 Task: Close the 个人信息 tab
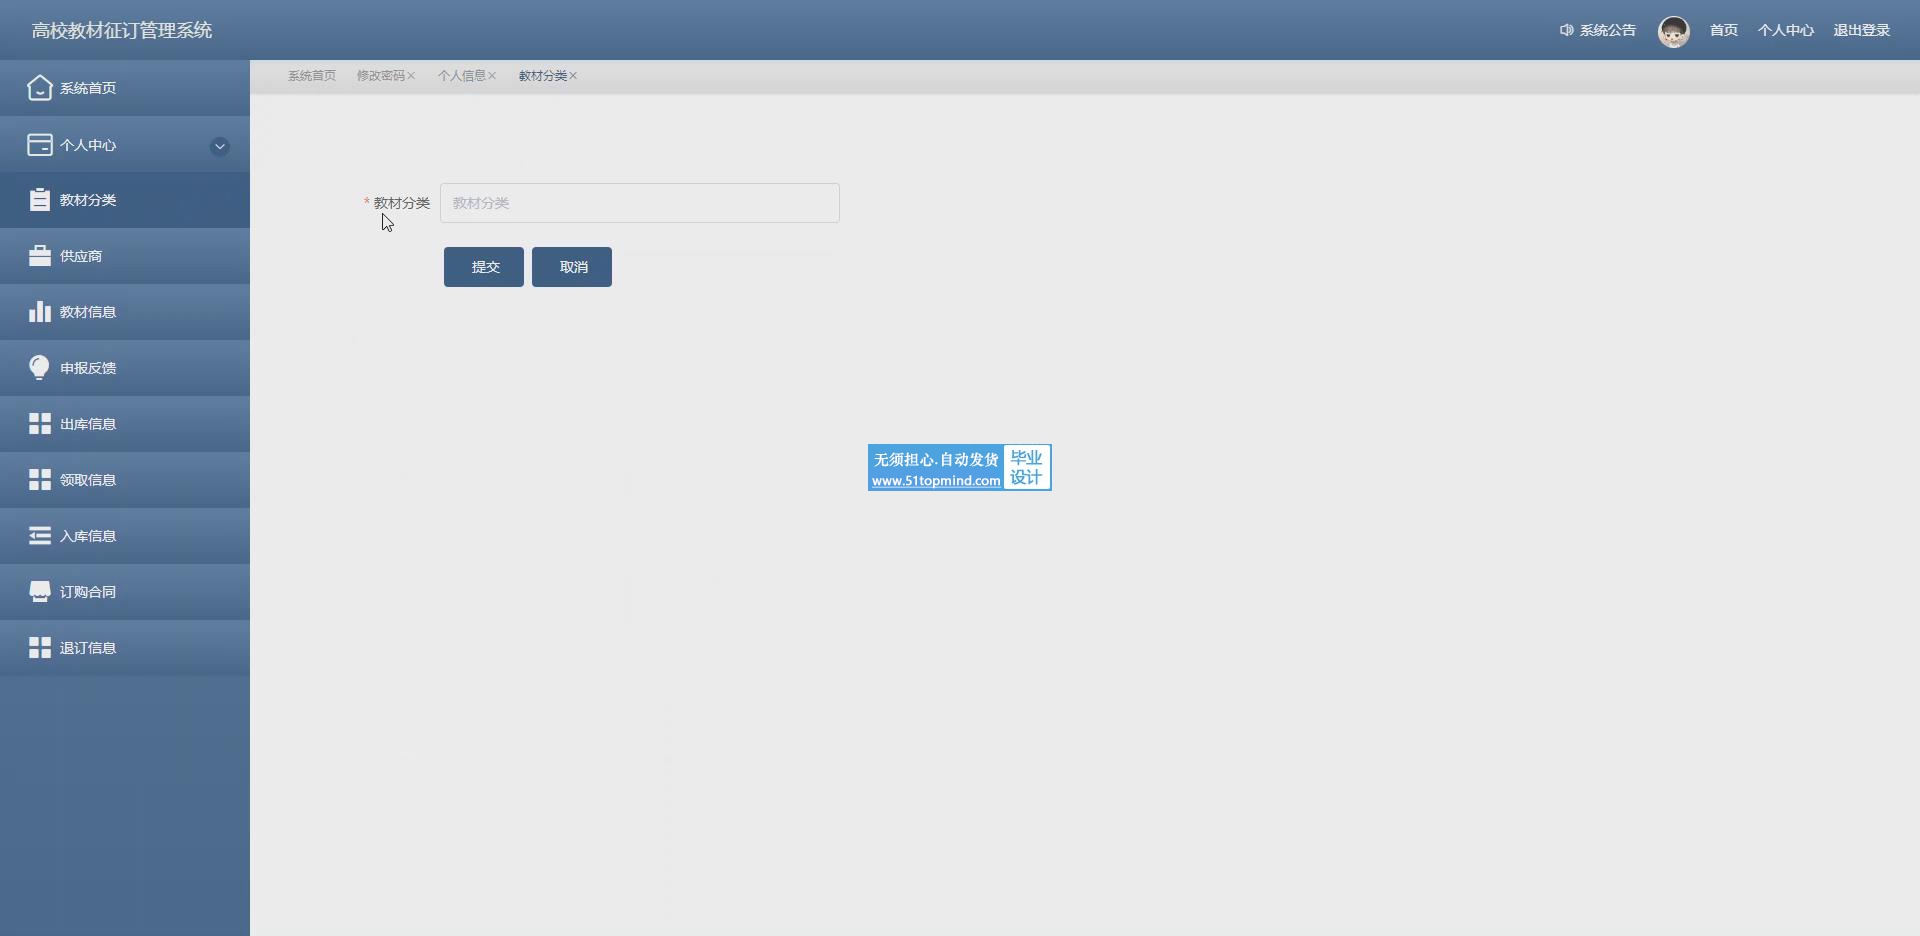pyautogui.click(x=492, y=76)
